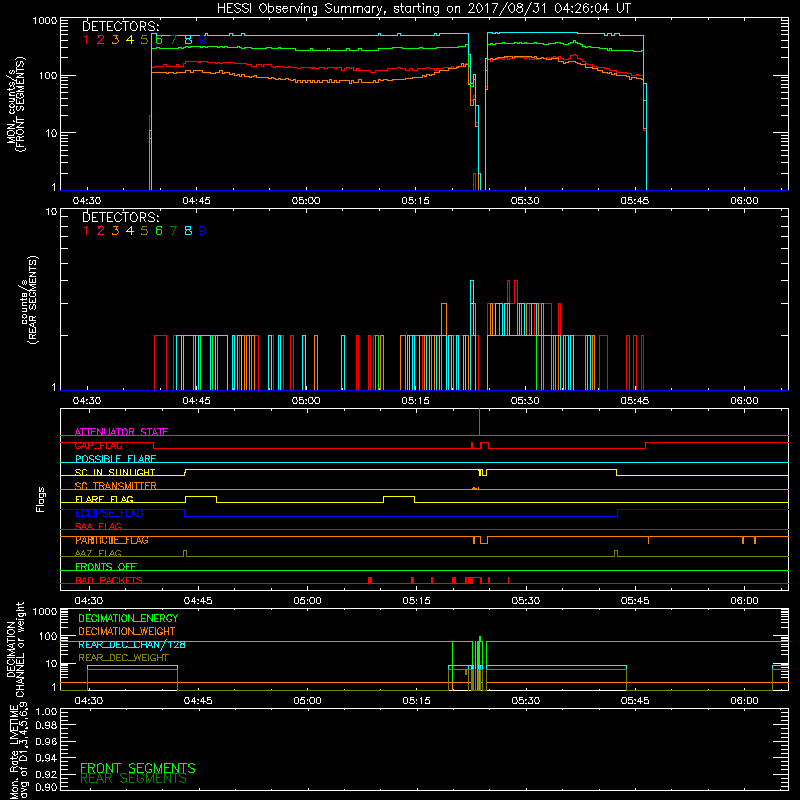Viewport: 800px width, 800px height.
Task: Click the counts/s (REAR SEGMENTS) axis title
Action: click(29, 300)
